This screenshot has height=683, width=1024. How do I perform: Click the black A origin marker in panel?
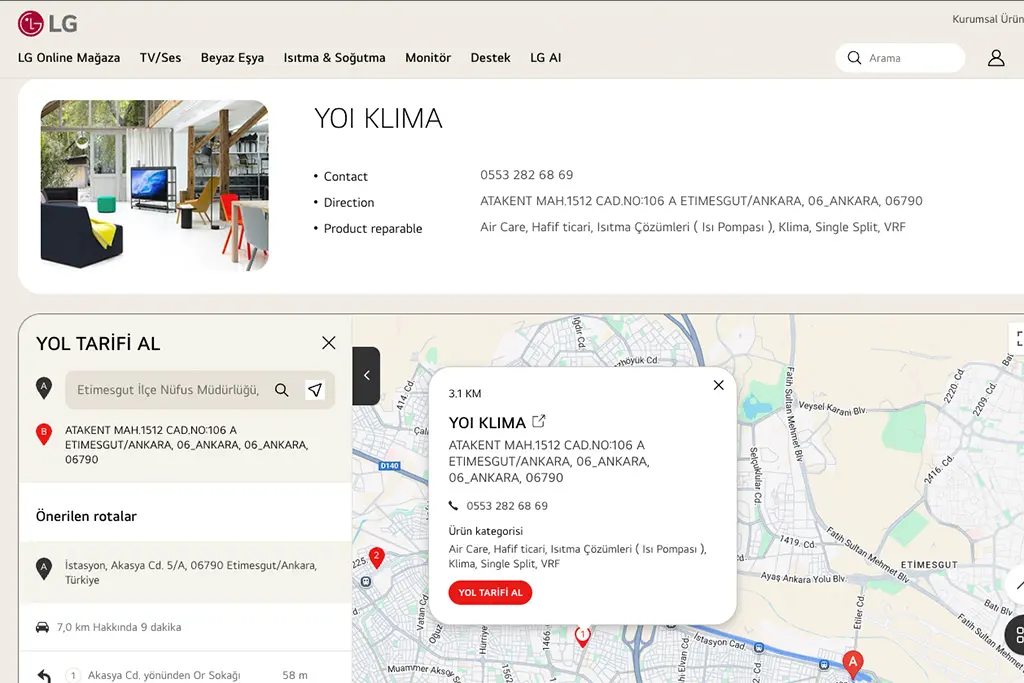44,388
